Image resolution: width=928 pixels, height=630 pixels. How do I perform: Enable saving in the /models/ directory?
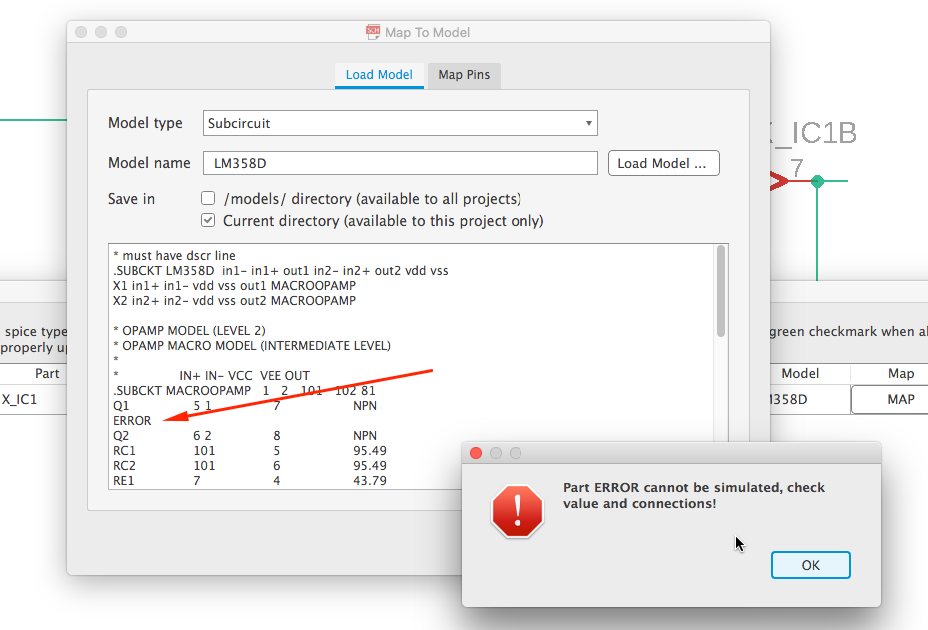[x=208, y=198]
